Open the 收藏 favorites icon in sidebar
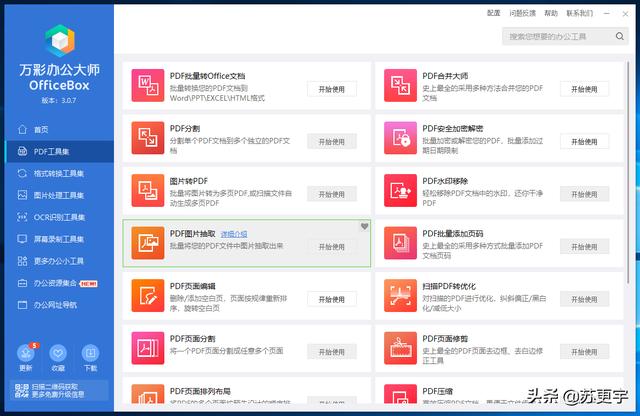Viewport: 640px width, 416px height. (58, 353)
